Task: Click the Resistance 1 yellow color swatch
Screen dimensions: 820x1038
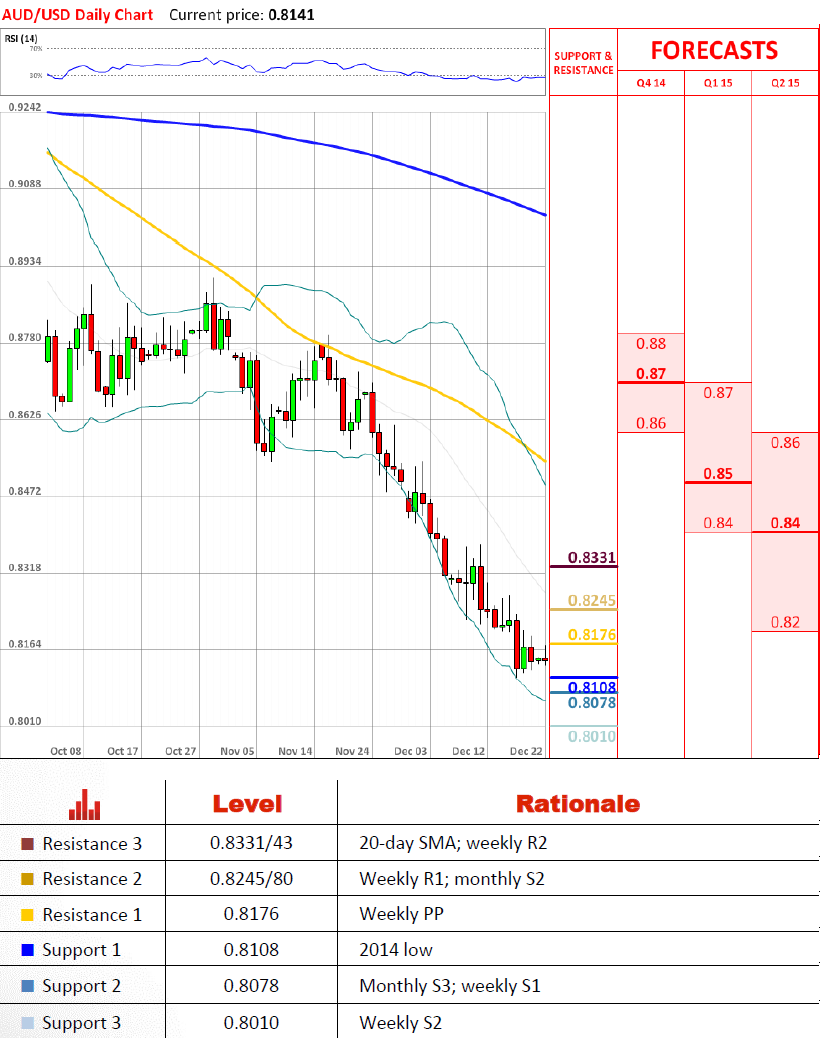Action: click(x=28, y=915)
